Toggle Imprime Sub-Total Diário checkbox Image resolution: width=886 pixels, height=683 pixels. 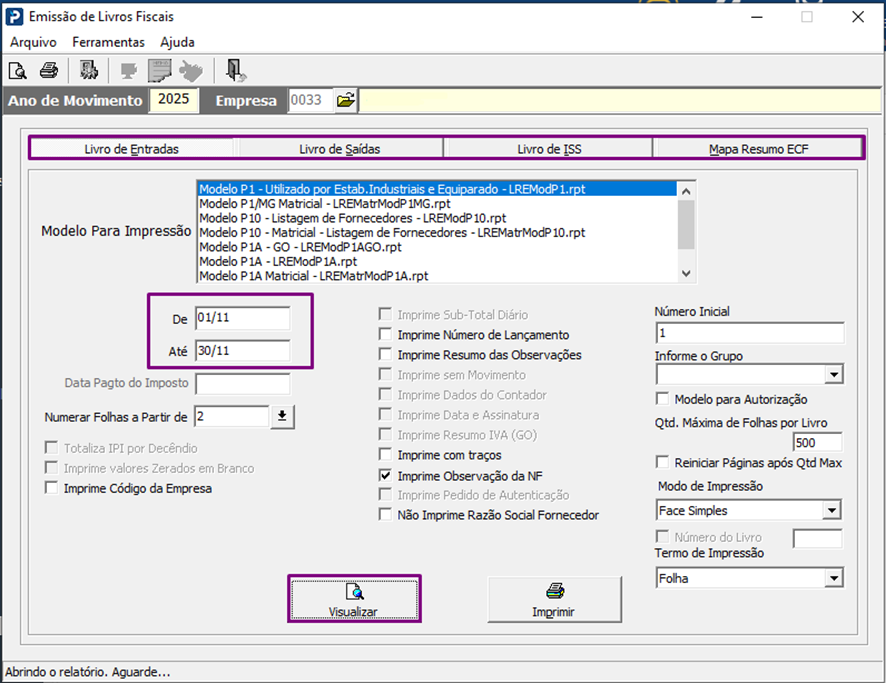click(385, 314)
